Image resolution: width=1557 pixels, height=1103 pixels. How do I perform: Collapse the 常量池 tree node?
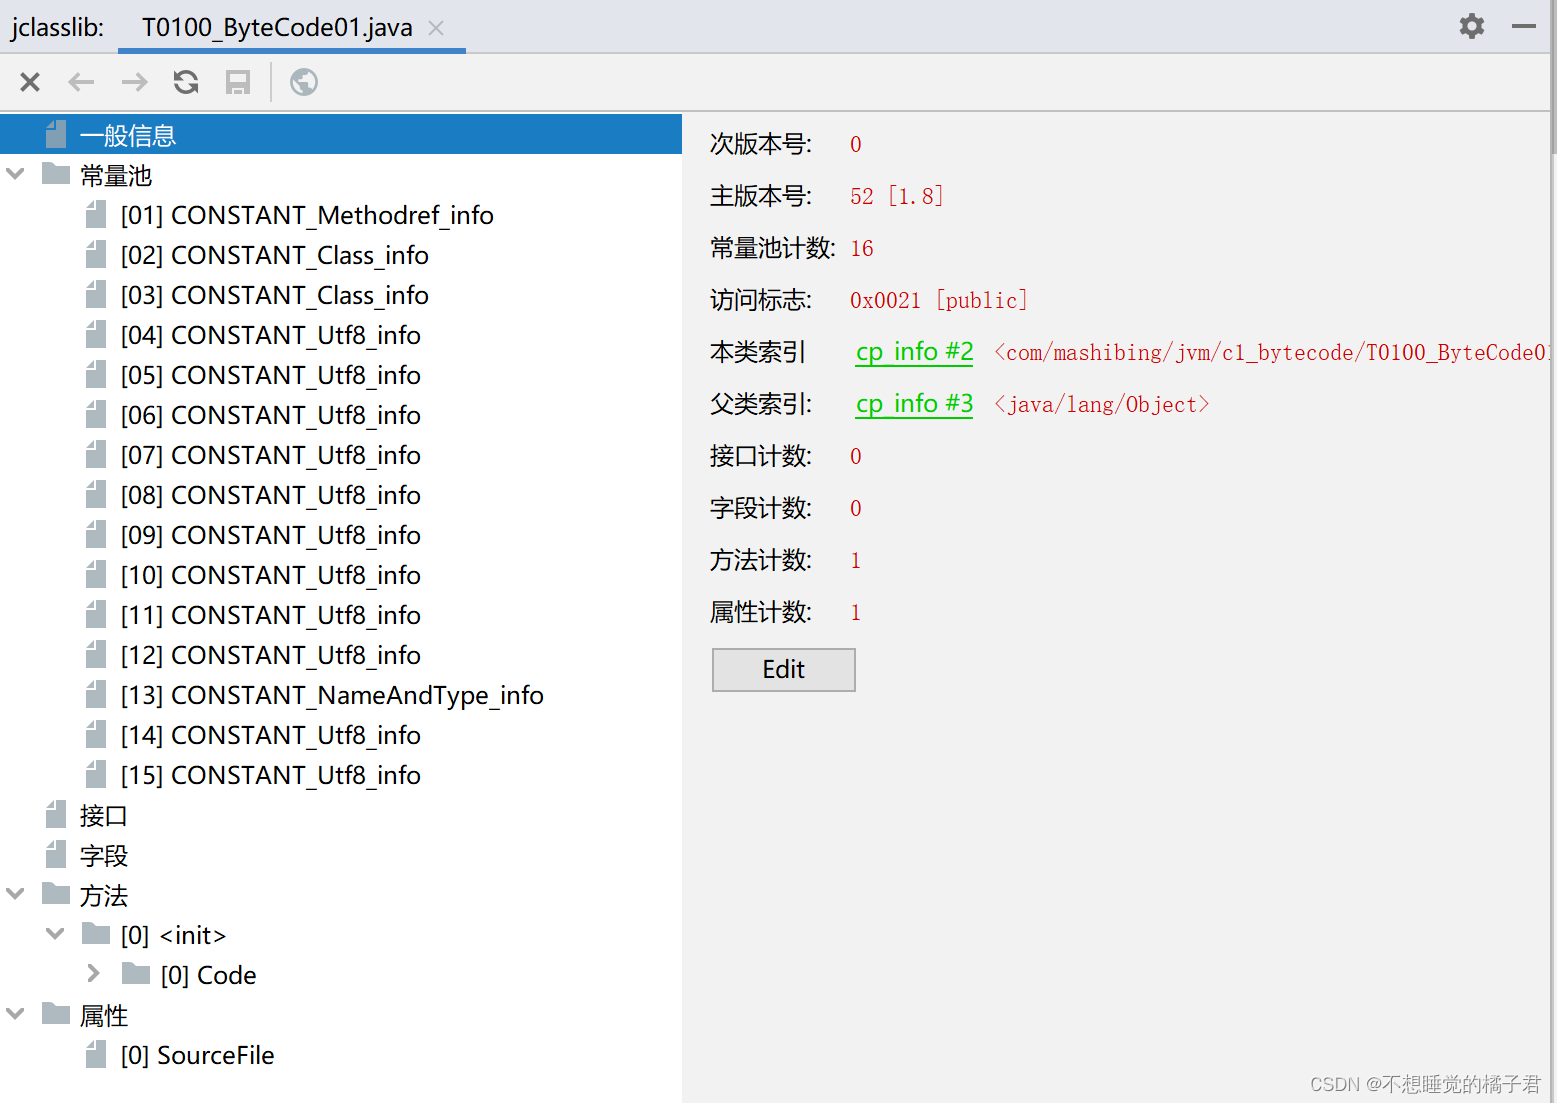15,175
